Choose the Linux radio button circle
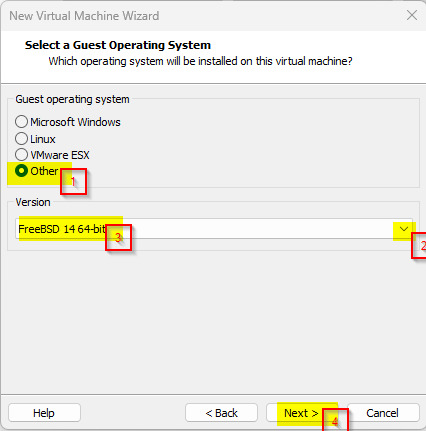Viewport: 426px width, 431px height. click(21, 138)
